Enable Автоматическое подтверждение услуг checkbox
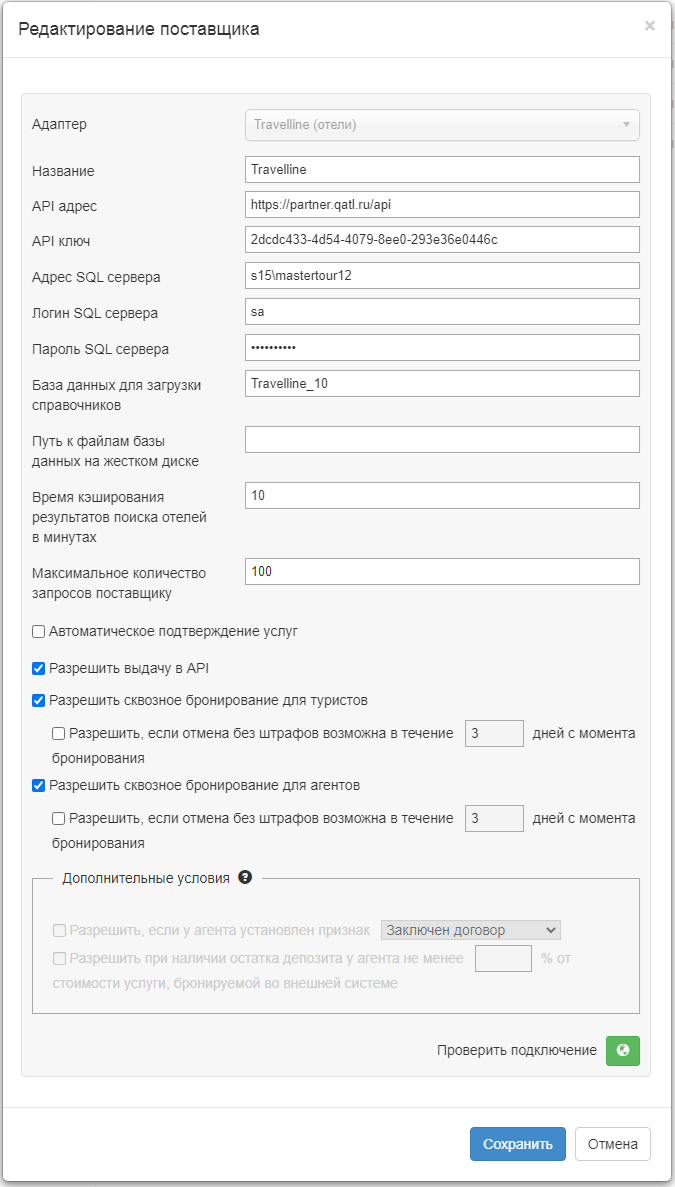675x1187 pixels. click(x=39, y=631)
